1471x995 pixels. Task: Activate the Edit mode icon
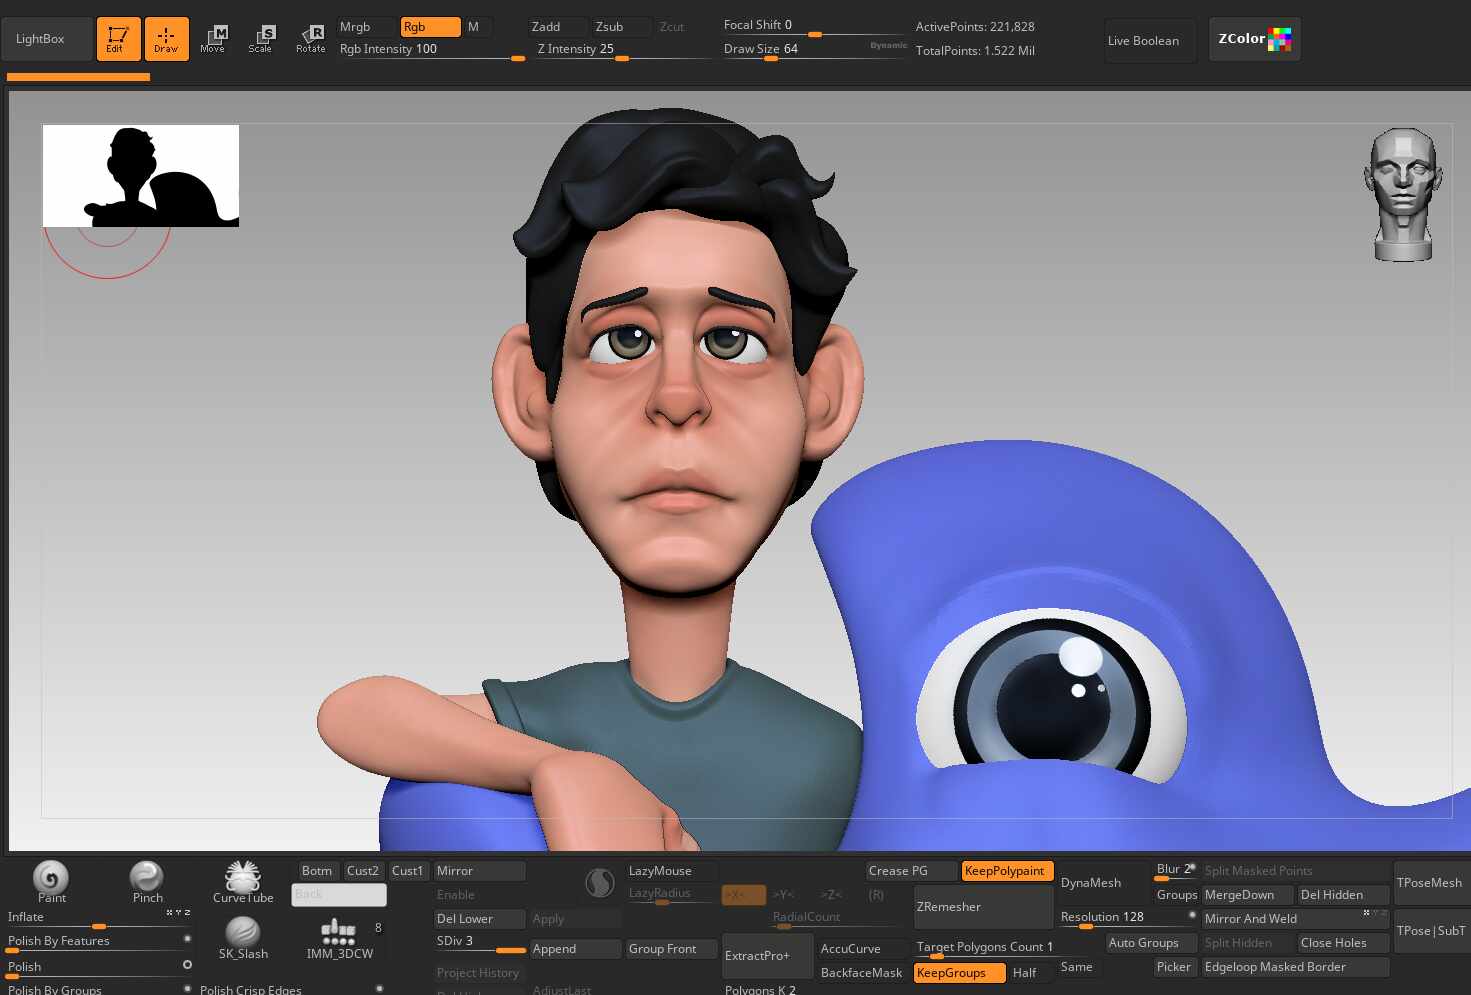pyautogui.click(x=118, y=39)
